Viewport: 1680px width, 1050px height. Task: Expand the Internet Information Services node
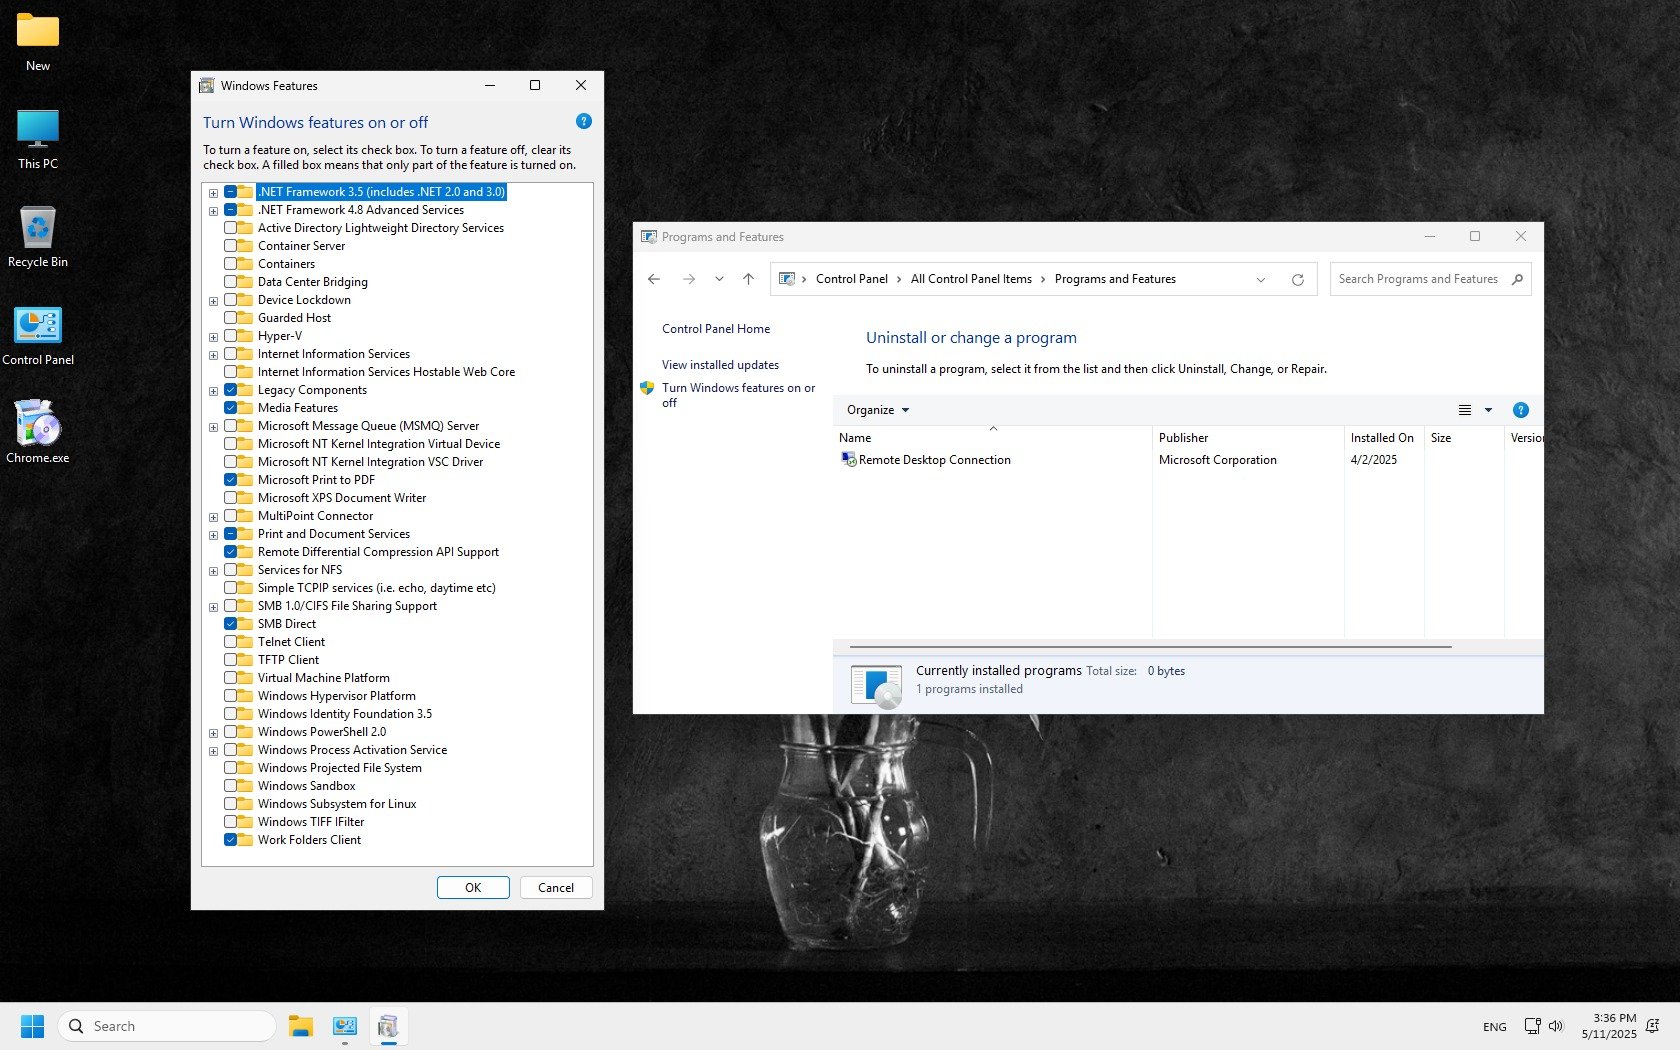point(213,355)
